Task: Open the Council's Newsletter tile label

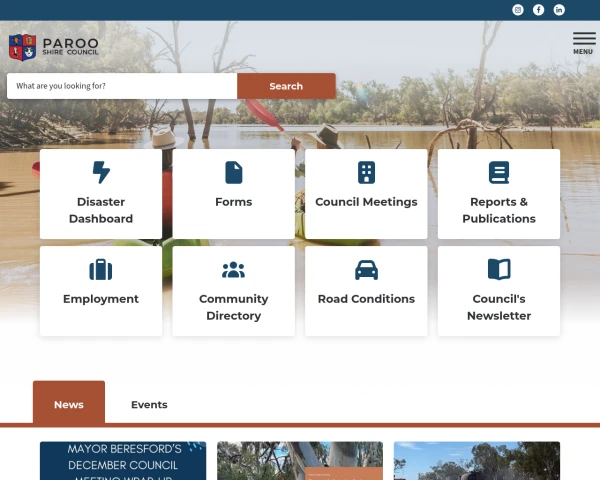Action: coord(499,307)
